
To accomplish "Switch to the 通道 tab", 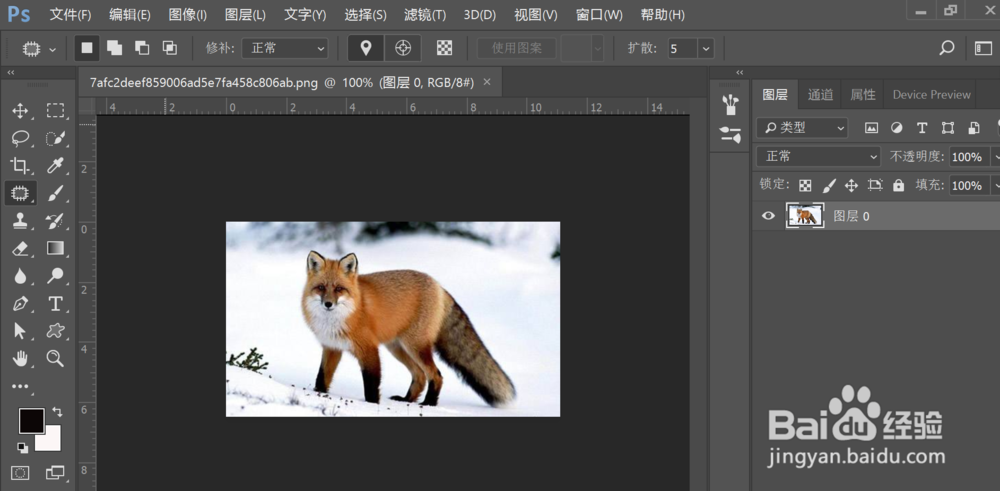I will [820, 95].
